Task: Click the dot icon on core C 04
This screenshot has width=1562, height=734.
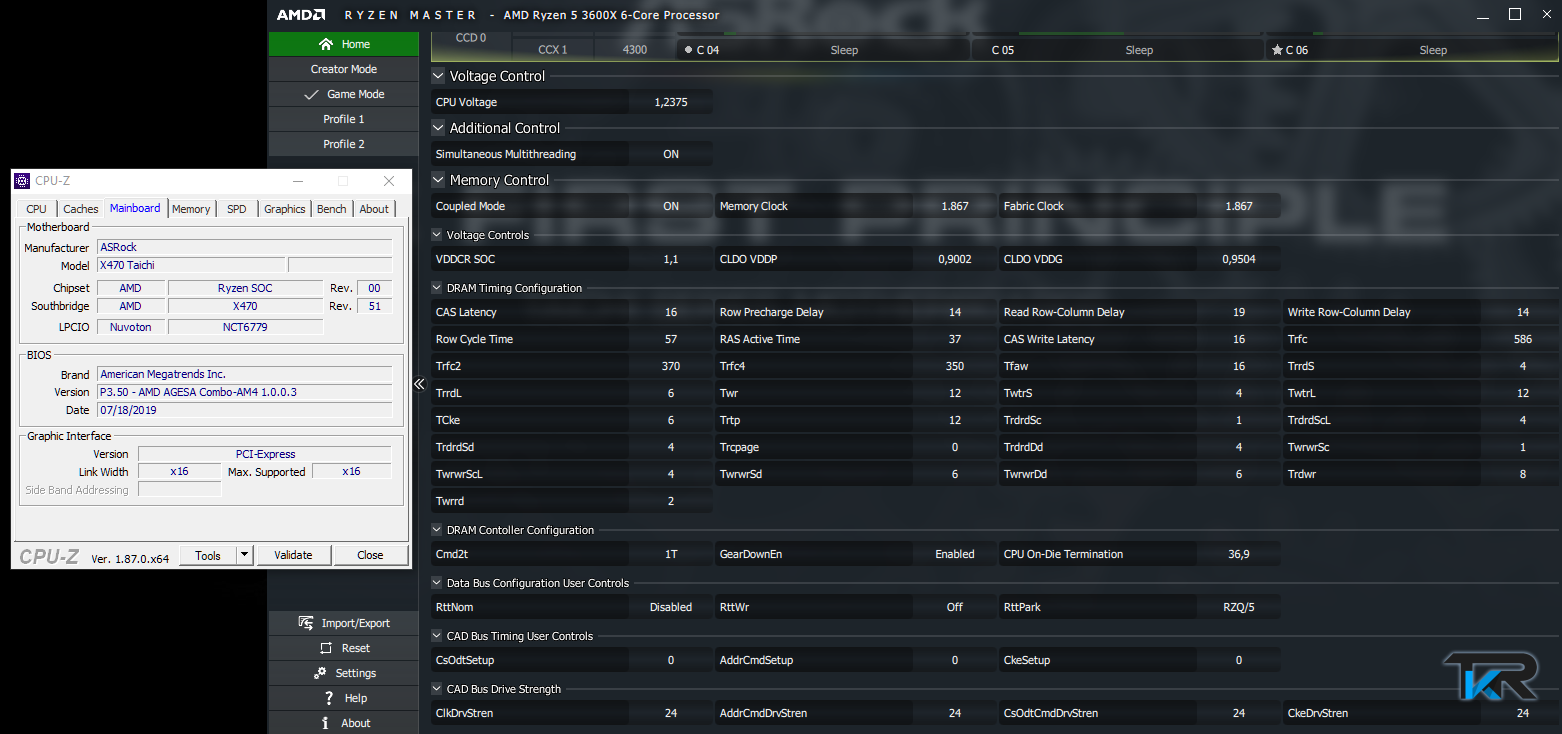Action: click(x=688, y=49)
